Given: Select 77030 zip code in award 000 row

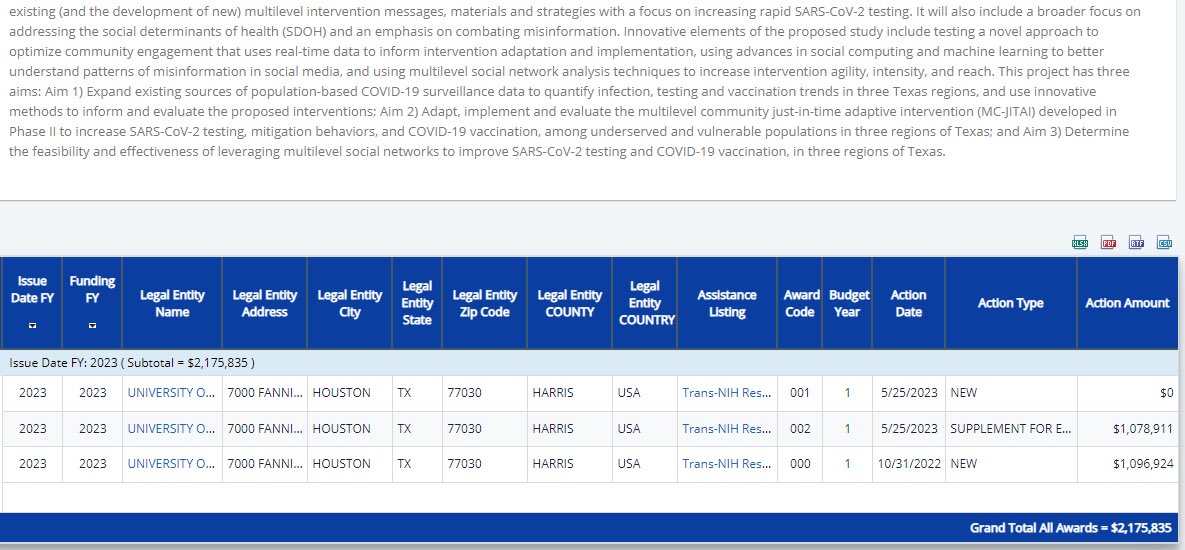Looking at the screenshot, I should tap(484, 464).
